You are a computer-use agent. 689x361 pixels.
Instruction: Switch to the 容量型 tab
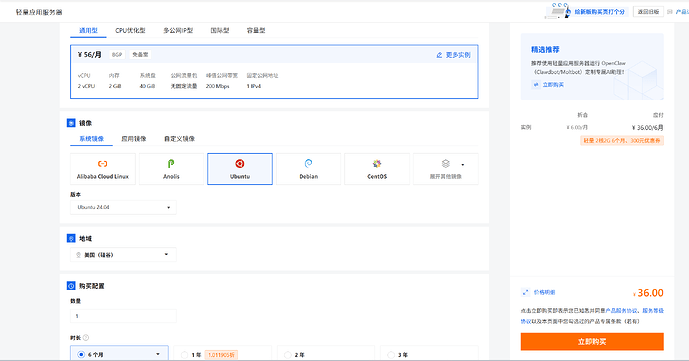(x=256, y=30)
